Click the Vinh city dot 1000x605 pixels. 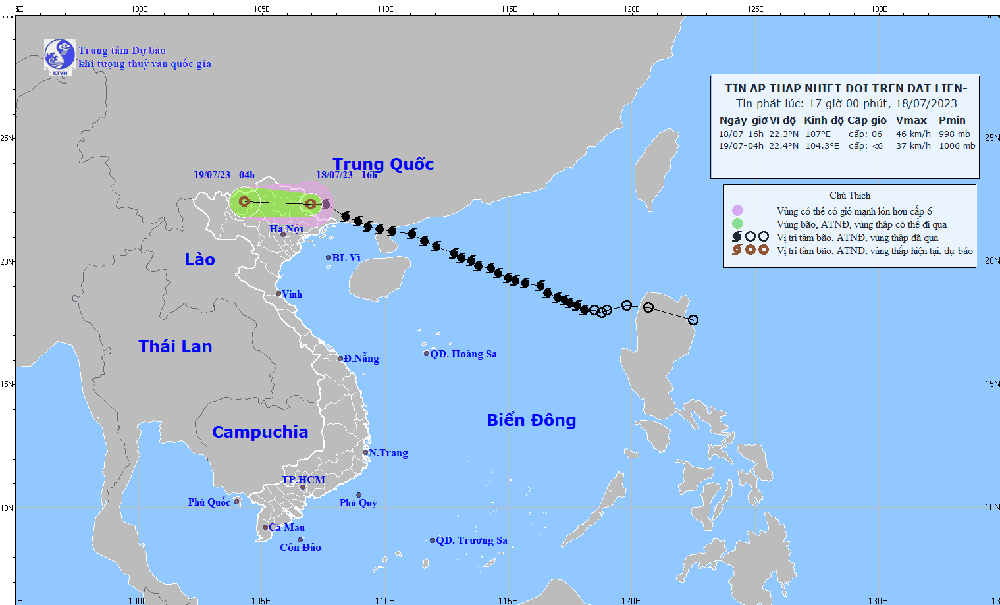[x=278, y=293]
